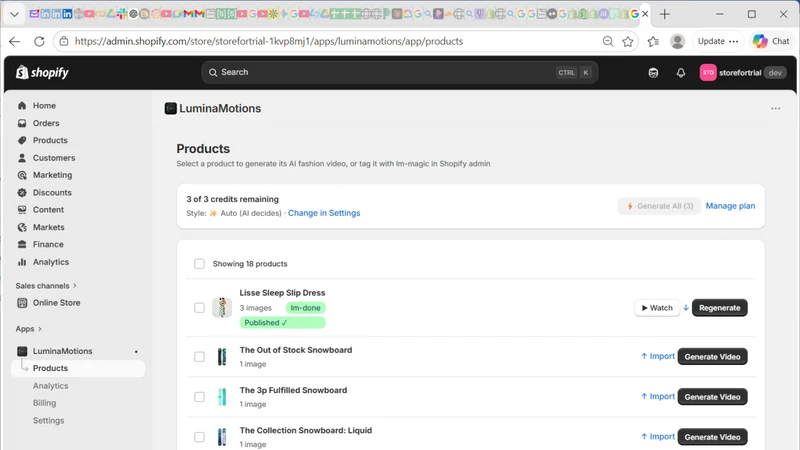The width and height of the screenshot is (800, 450).
Task: Open the LuminaMotions three-dots menu
Action: click(776, 109)
